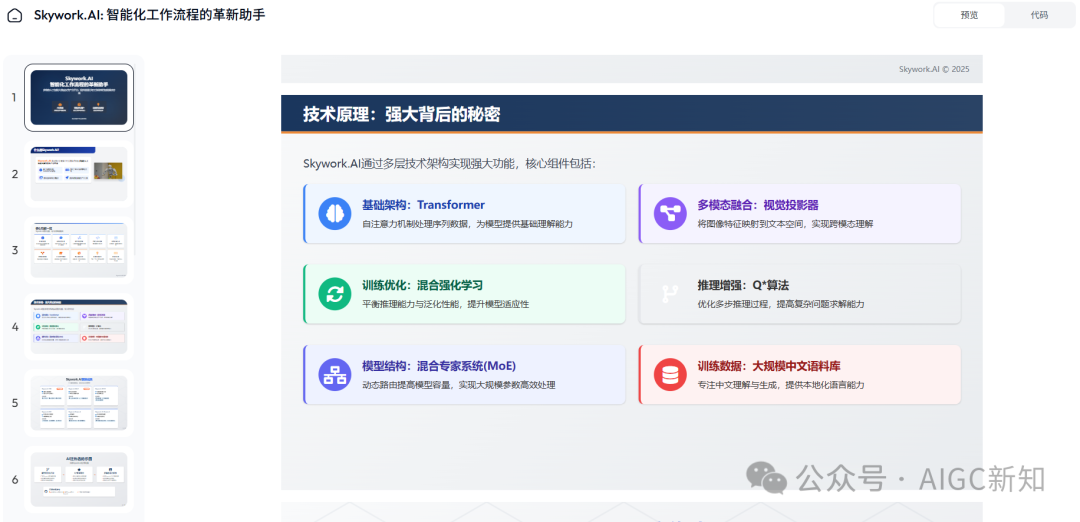
Task: Click description 专注中文理解与生成
Action: click(780, 385)
